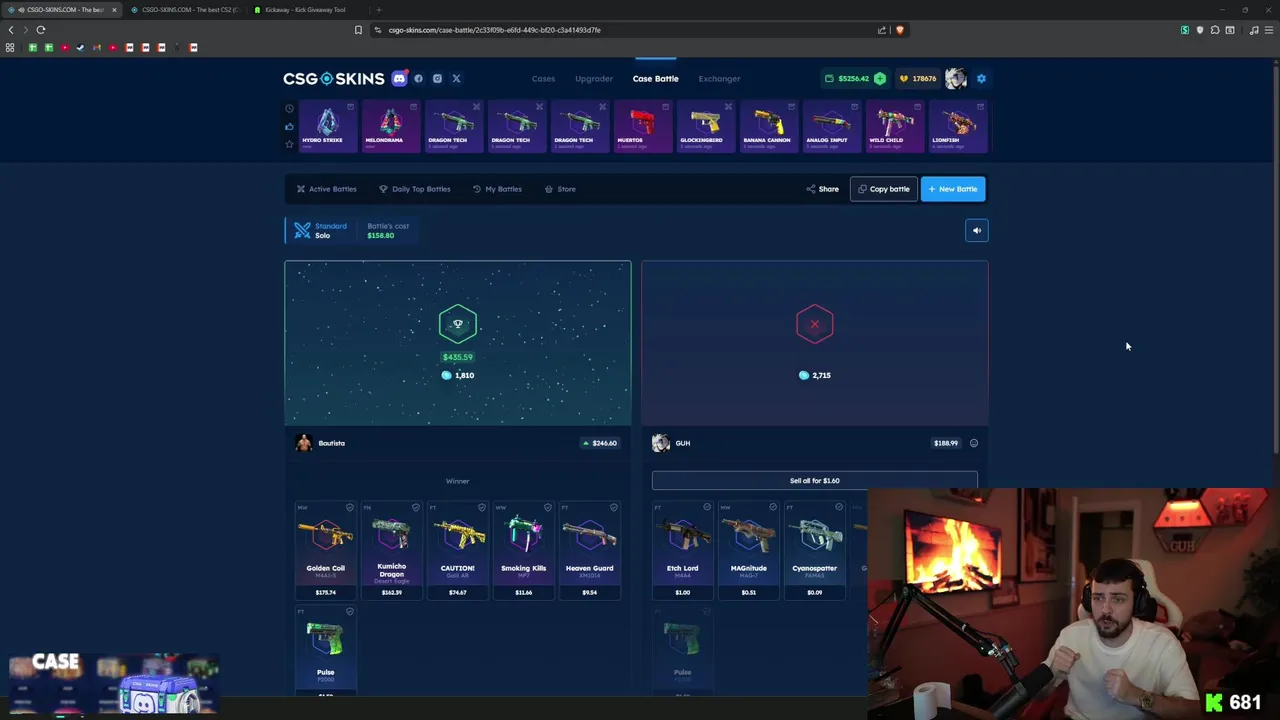Open the Case Battle nav item
This screenshot has height=720, width=1280.
[655, 78]
